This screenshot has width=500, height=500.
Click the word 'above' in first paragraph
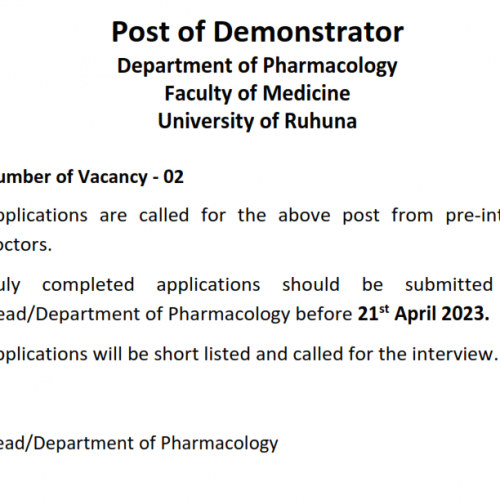coord(304,215)
